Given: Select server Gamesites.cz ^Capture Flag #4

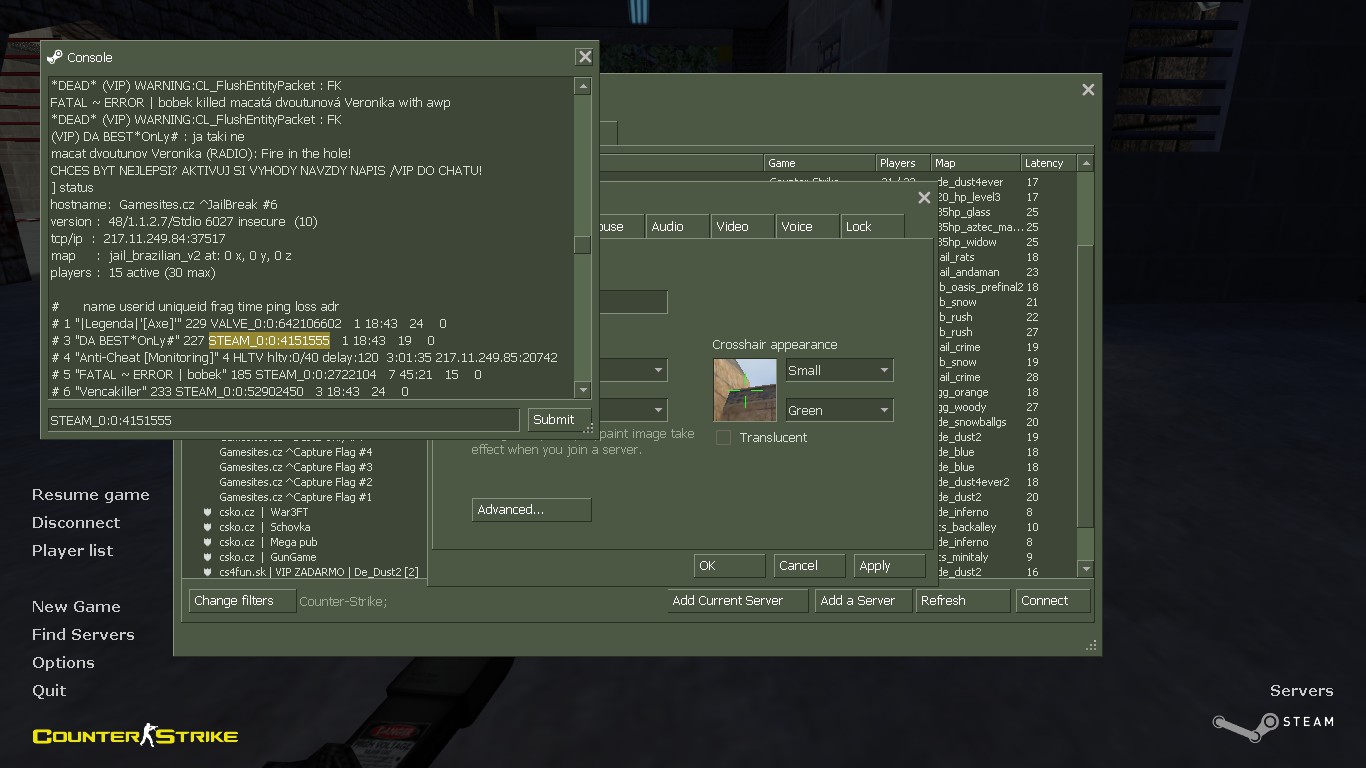Looking at the screenshot, I should pyautogui.click(x=296, y=452).
